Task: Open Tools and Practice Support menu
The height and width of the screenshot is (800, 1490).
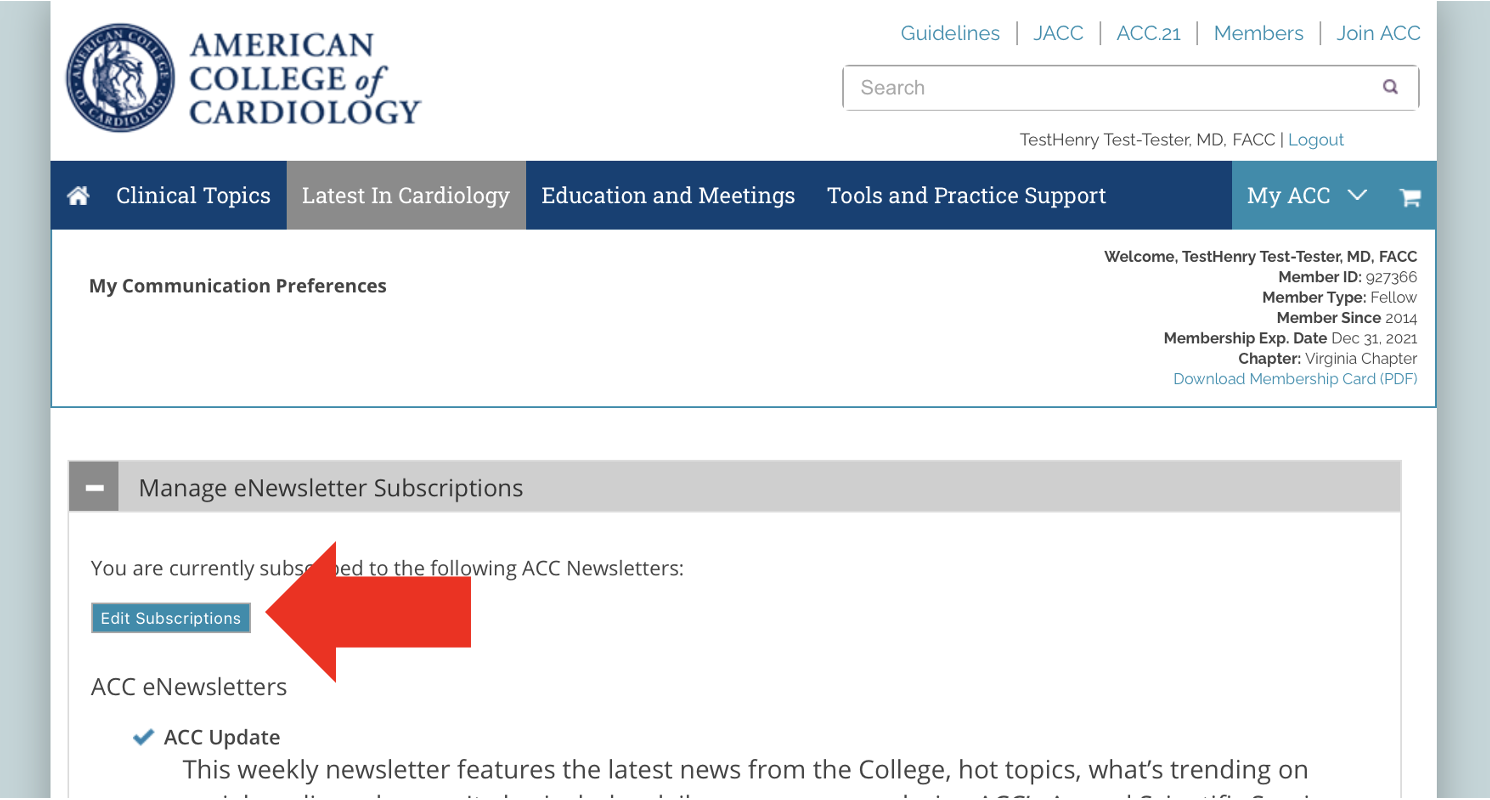Action: [x=966, y=196]
